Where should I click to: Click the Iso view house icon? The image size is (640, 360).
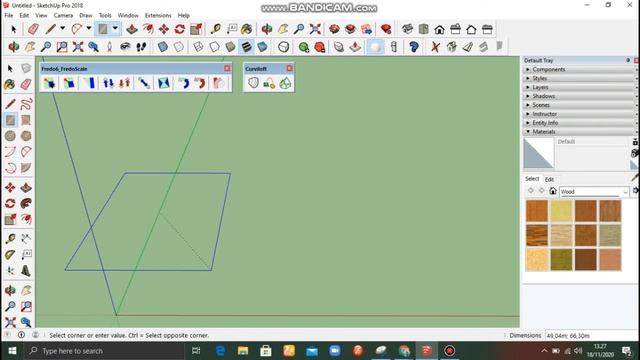click(x=407, y=29)
